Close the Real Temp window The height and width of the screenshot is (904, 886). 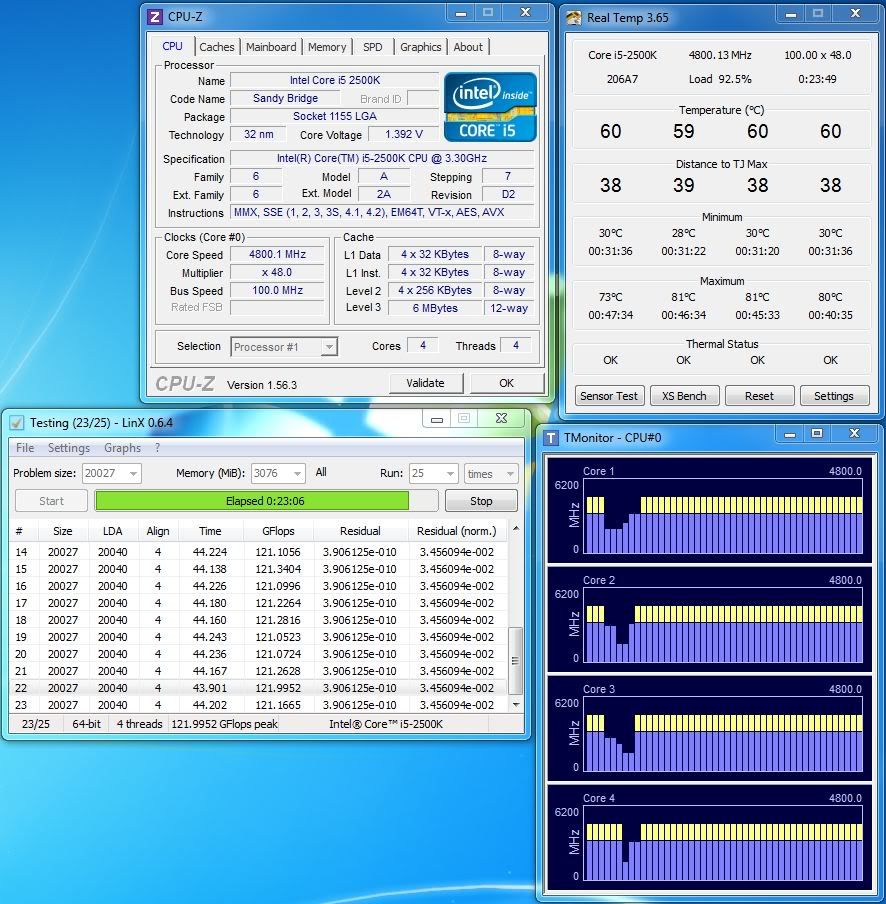pyautogui.click(x=855, y=14)
